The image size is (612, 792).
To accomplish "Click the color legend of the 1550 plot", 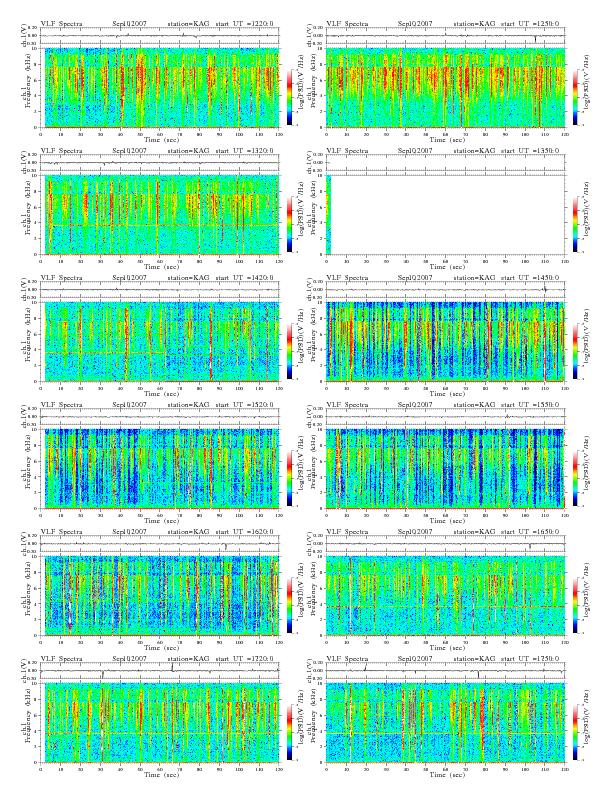I will 576,478.
